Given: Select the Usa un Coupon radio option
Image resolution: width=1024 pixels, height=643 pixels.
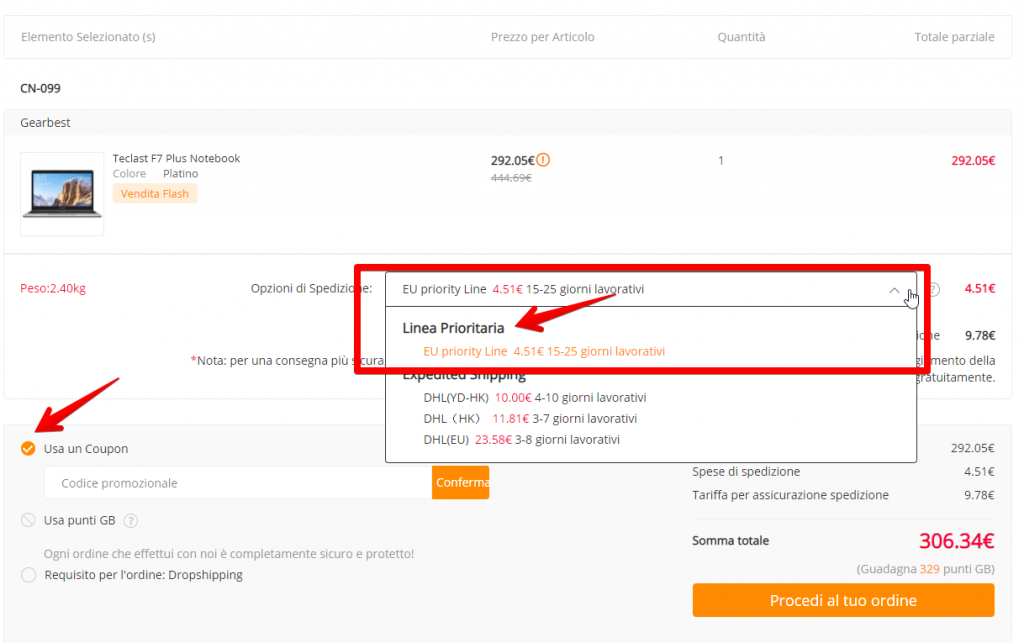Looking at the screenshot, I should coord(28,449).
